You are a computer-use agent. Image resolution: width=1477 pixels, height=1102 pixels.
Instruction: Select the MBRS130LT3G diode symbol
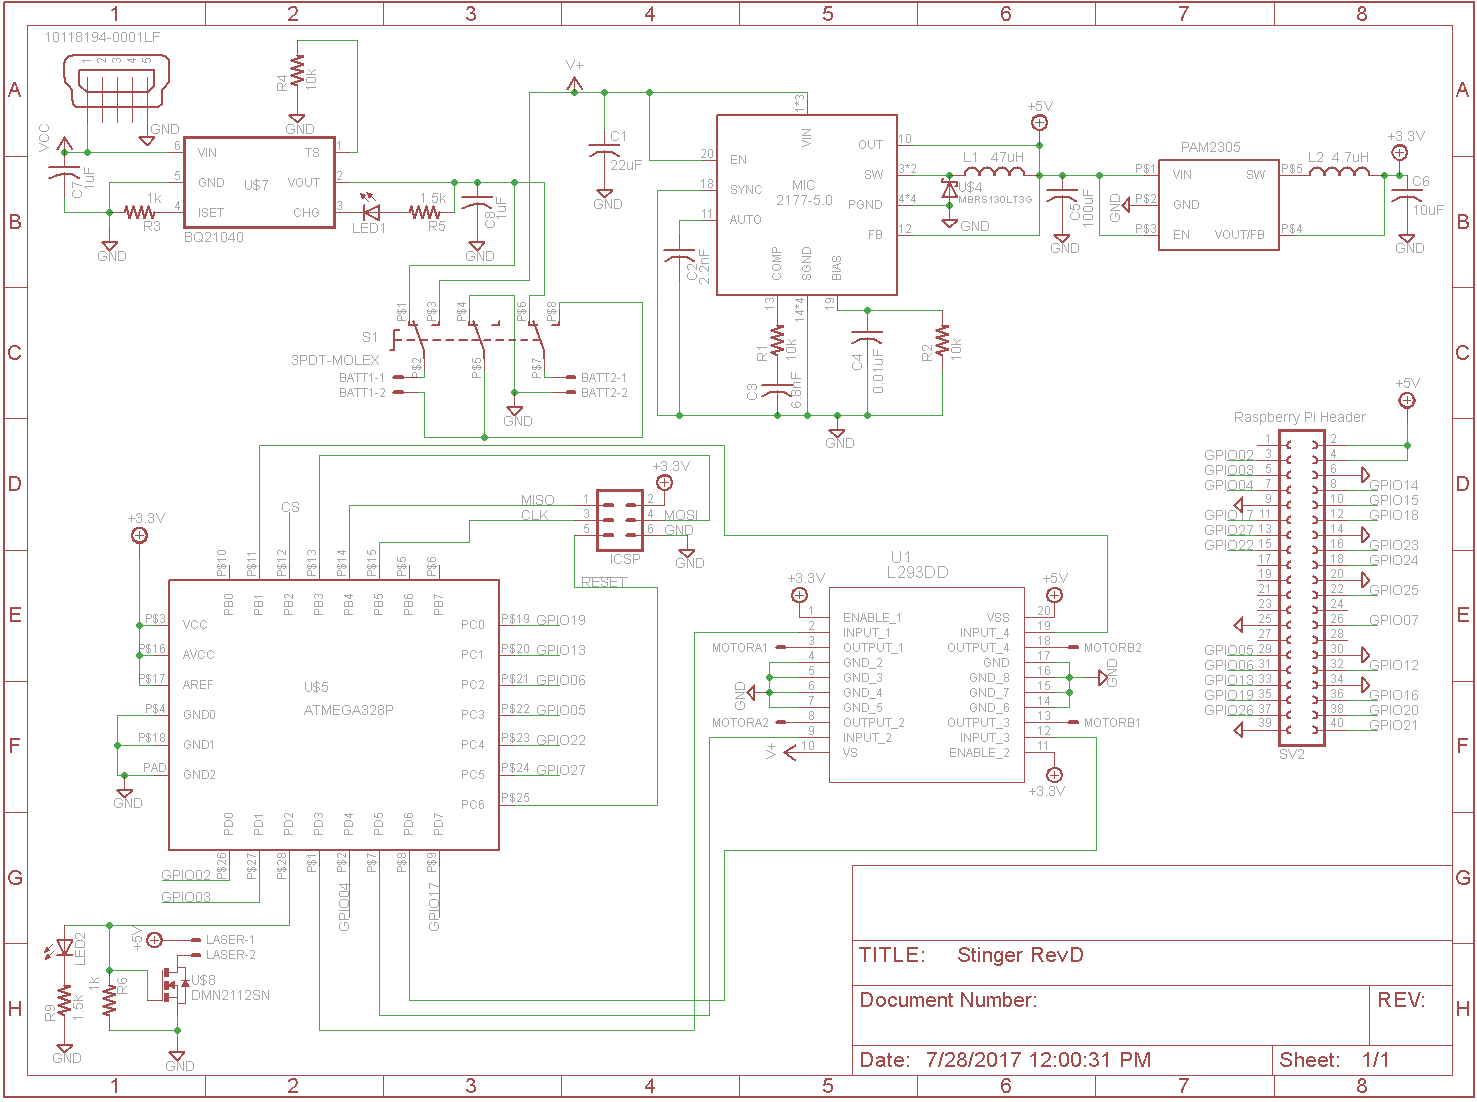(x=950, y=188)
